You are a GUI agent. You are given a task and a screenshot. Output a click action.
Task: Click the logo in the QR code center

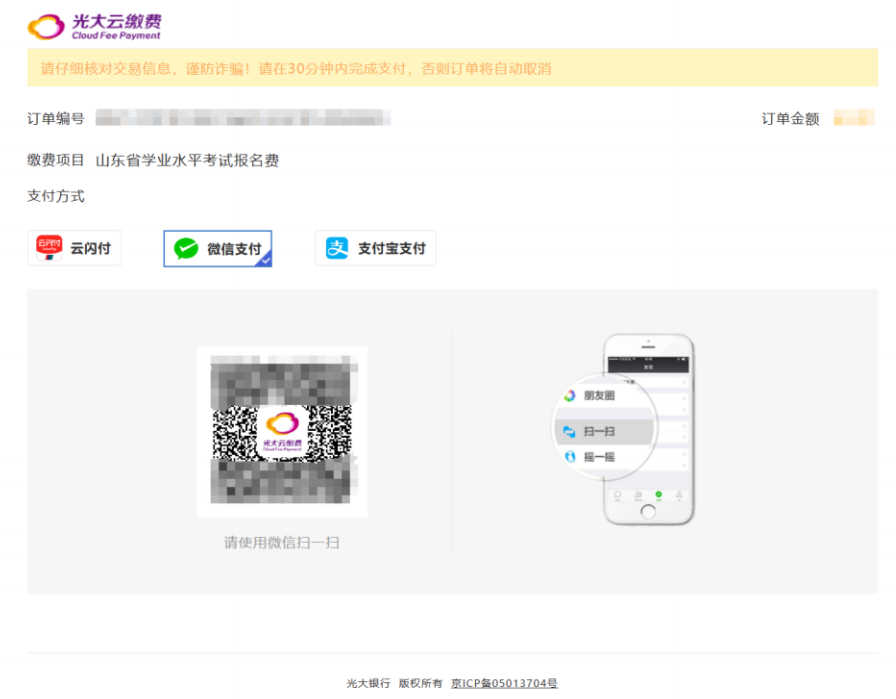(x=281, y=431)
